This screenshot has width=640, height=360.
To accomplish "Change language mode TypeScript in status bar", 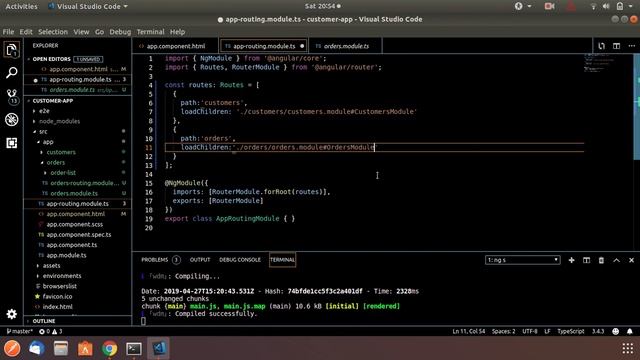I will (571, 331).
